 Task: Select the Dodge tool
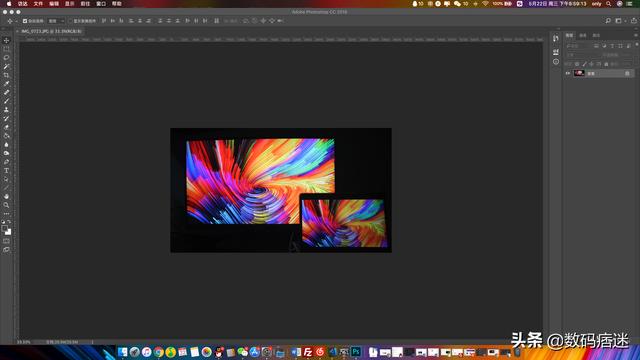click(x=6, y=153)
